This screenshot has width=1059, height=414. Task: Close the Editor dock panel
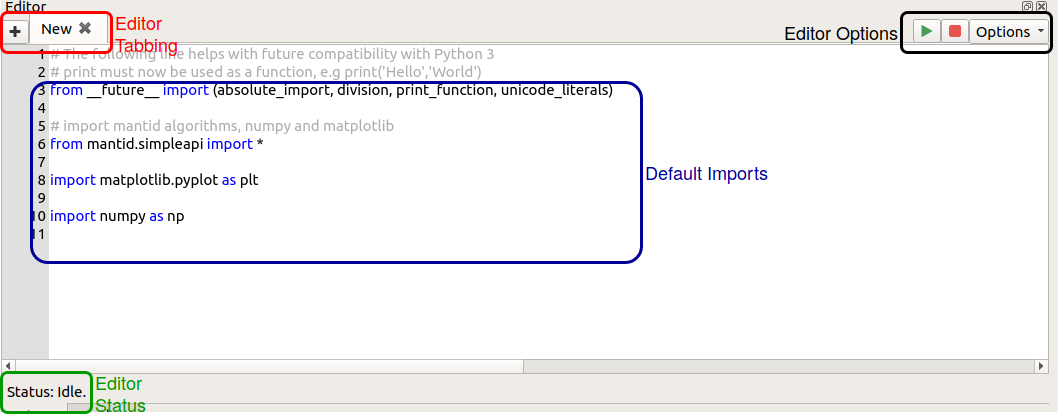coord(1041,6)
